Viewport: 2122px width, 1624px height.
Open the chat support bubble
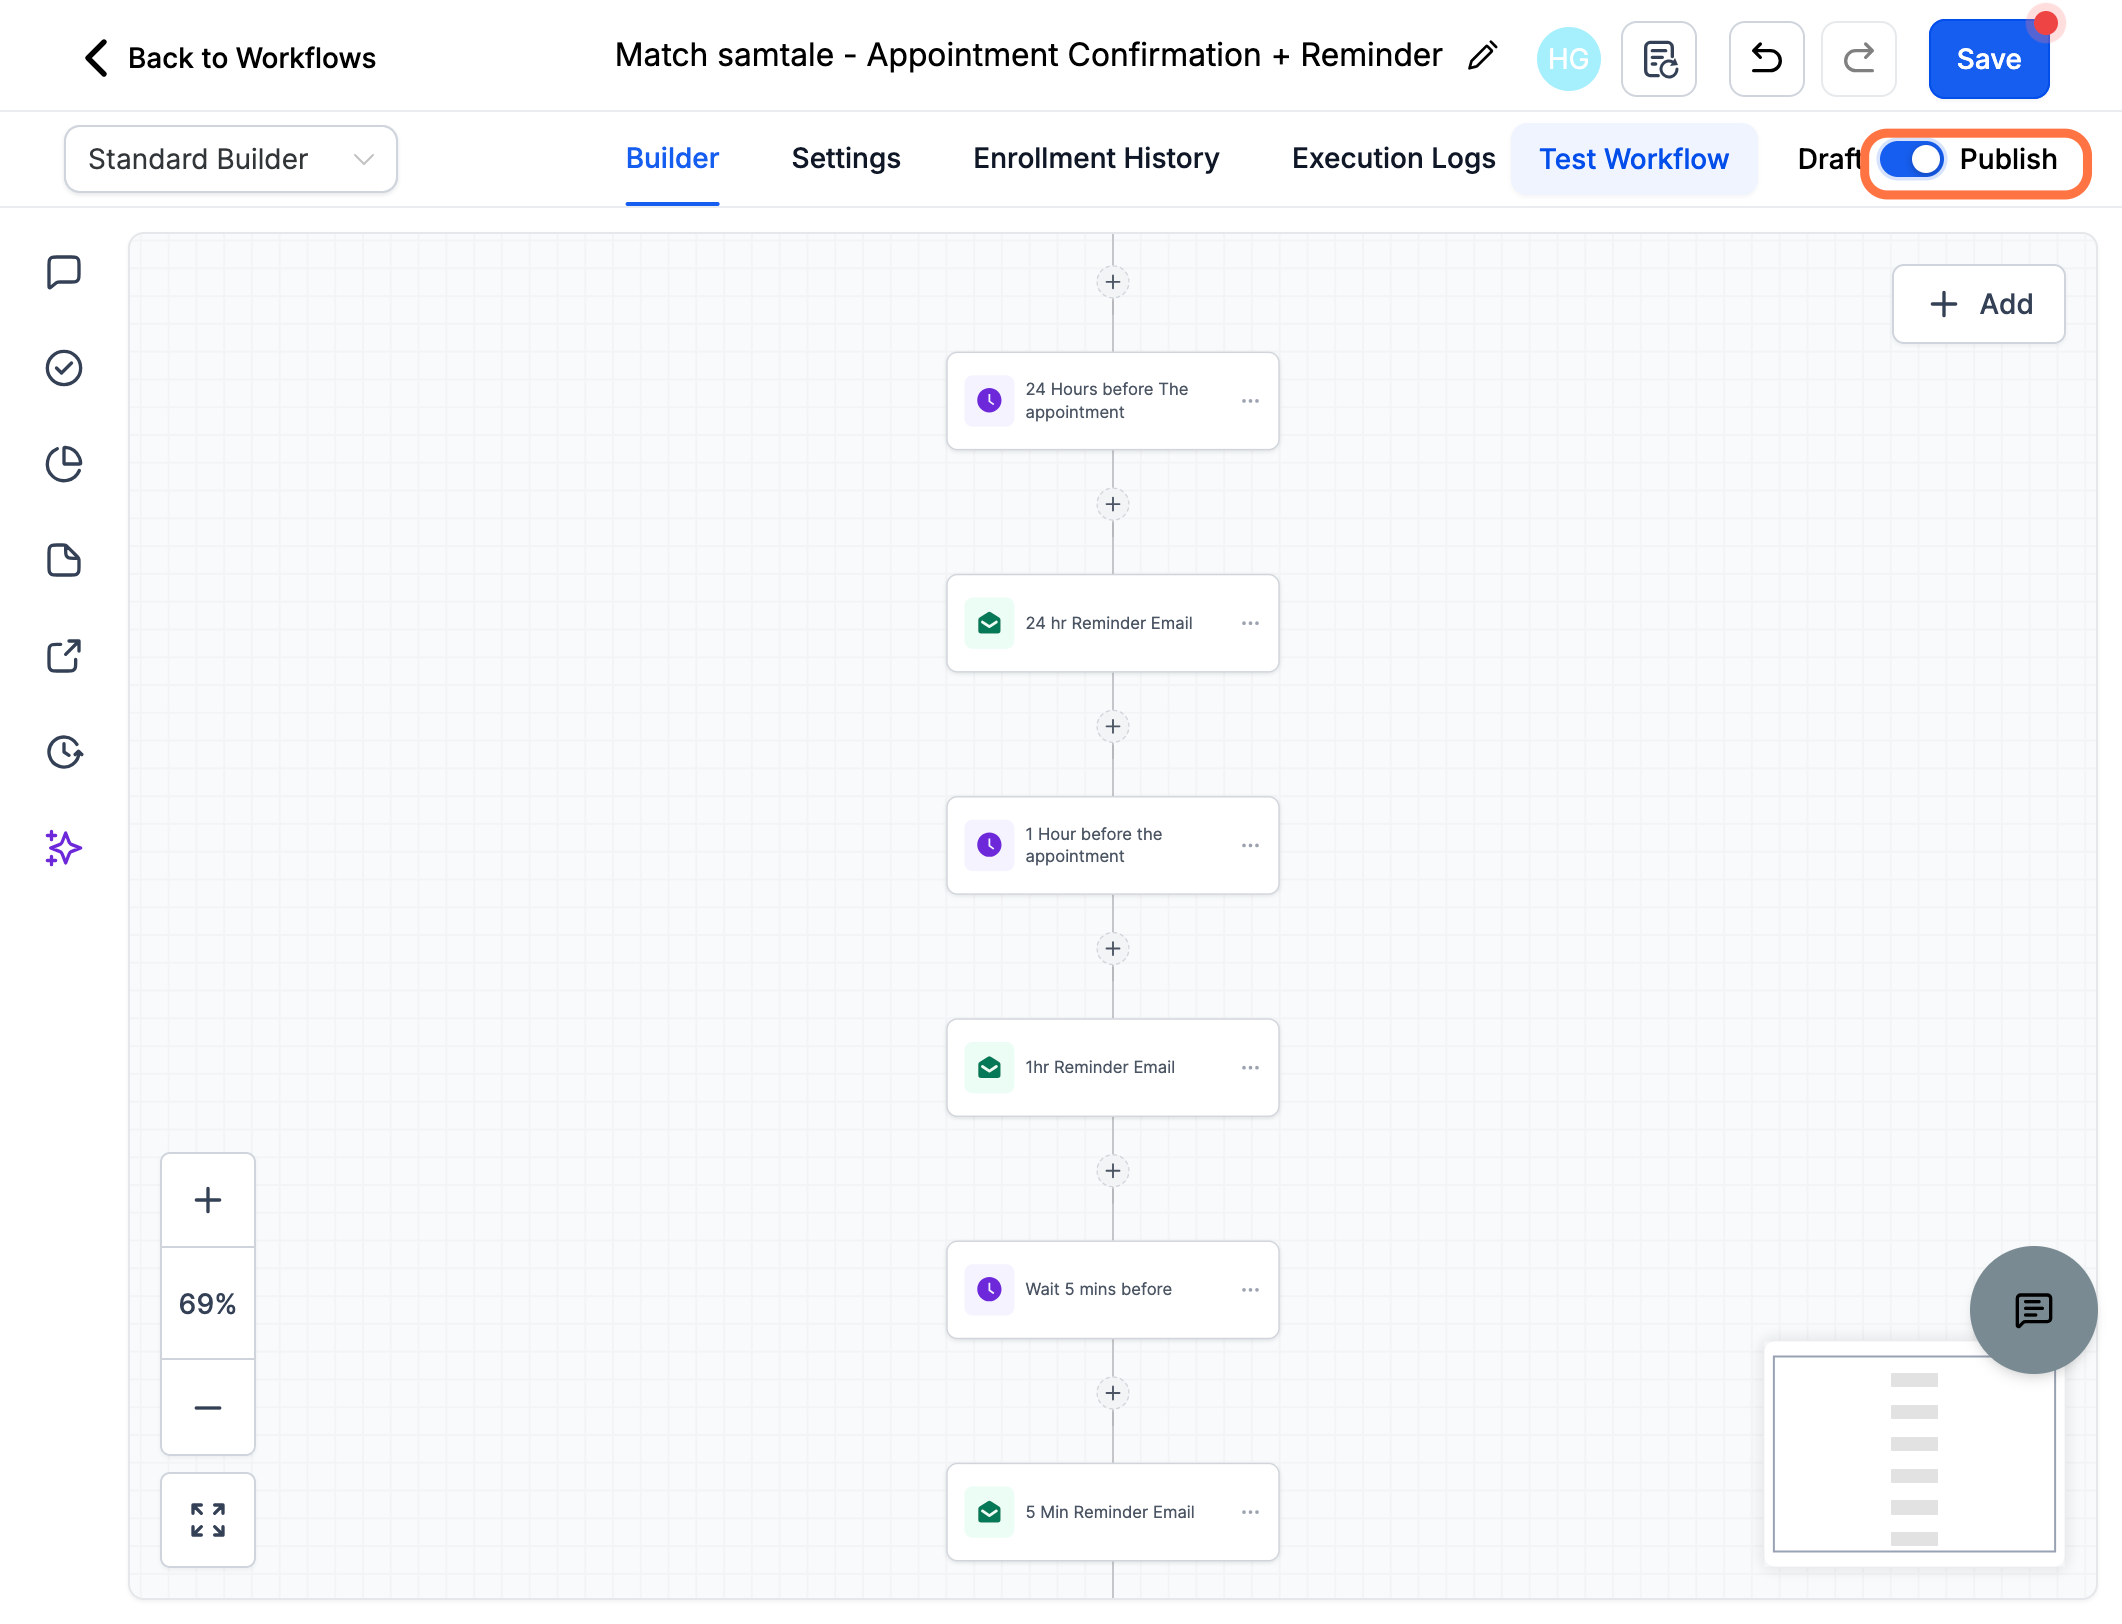[2033, 1310]
